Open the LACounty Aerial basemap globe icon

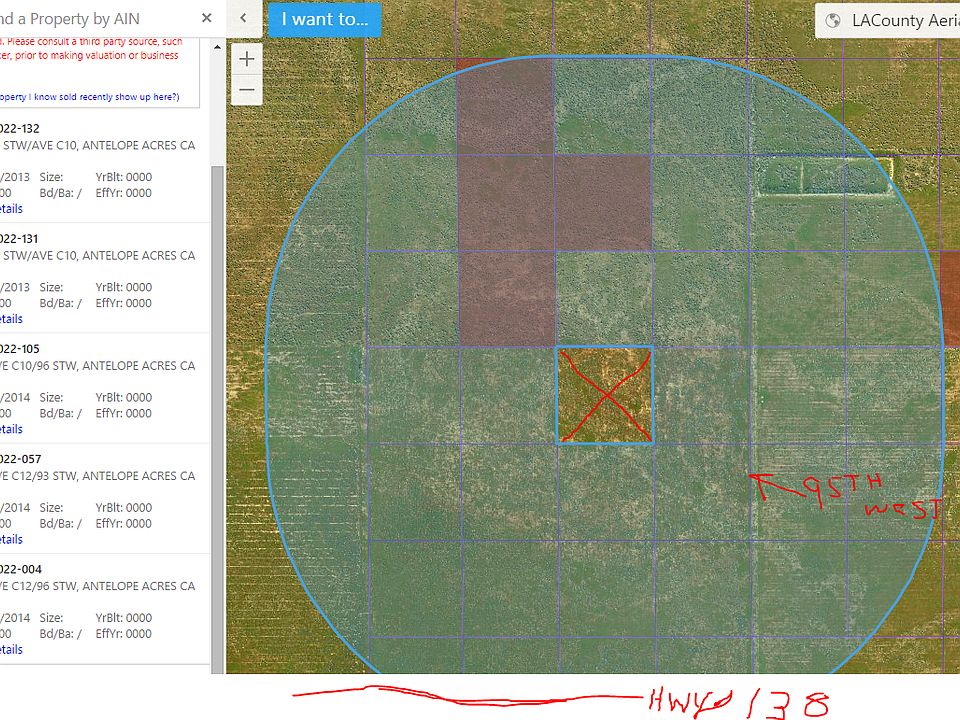click(x=833, y=20)
